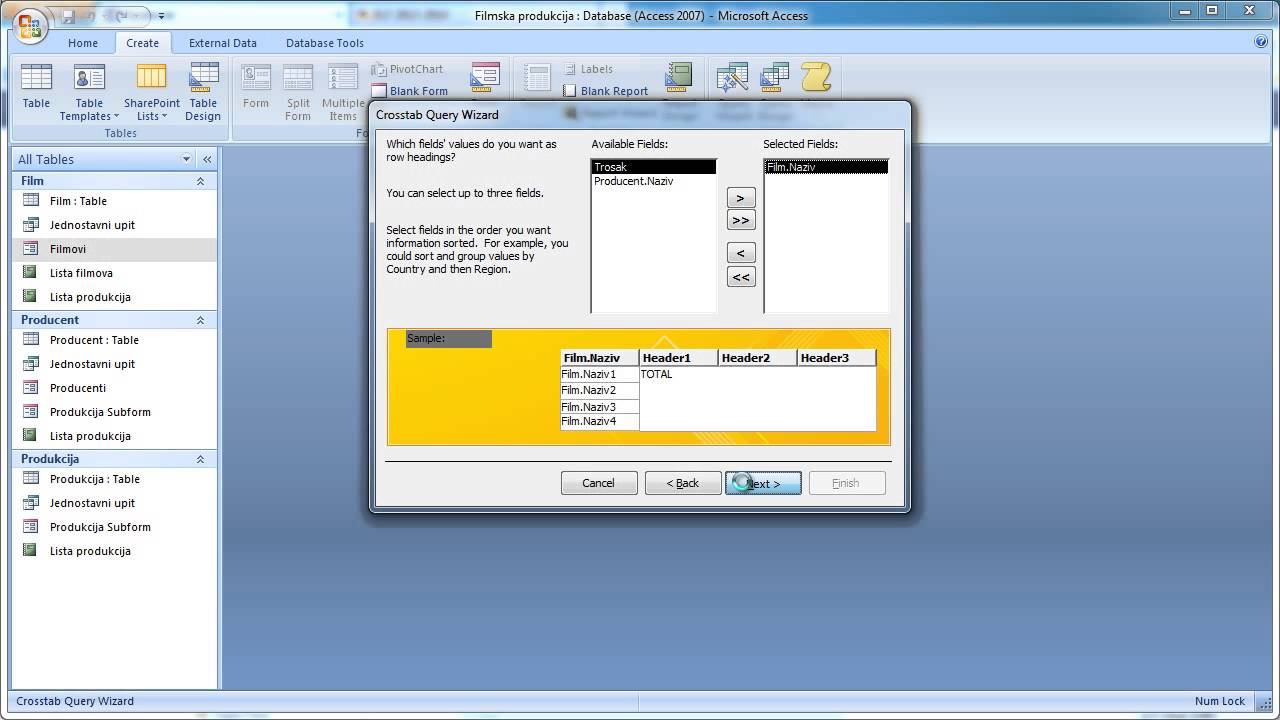Select the Filmovi form in navigation pane

click(114, 249)
